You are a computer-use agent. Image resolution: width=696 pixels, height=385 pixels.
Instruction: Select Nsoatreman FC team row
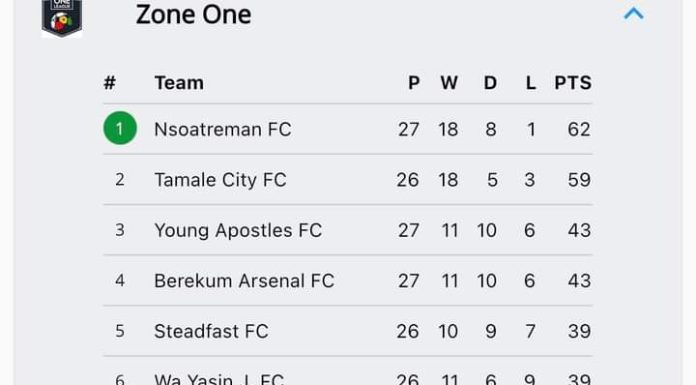[x=348, y=129]
